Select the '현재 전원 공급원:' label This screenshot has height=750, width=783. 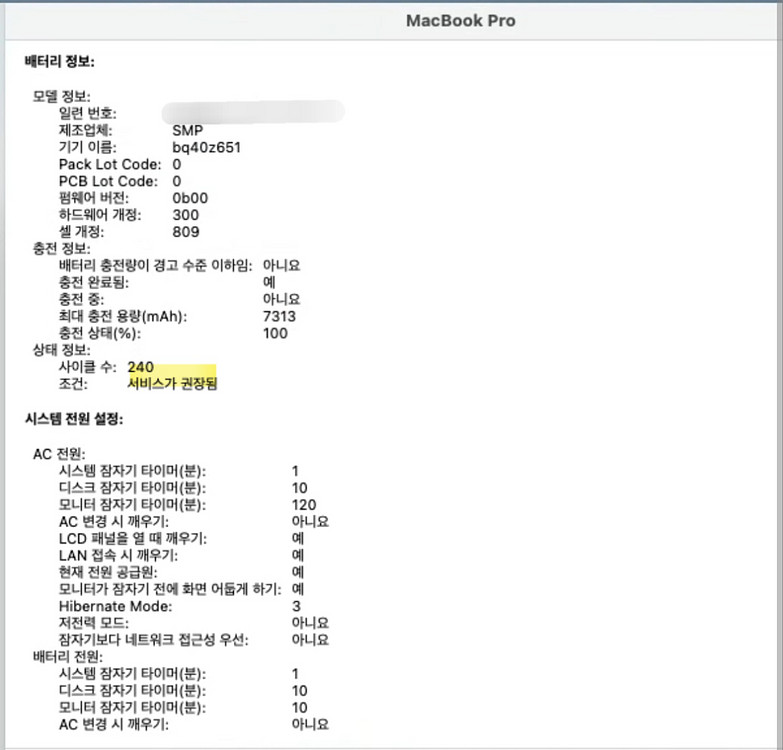pyautogui.click(x=108, y=572)
